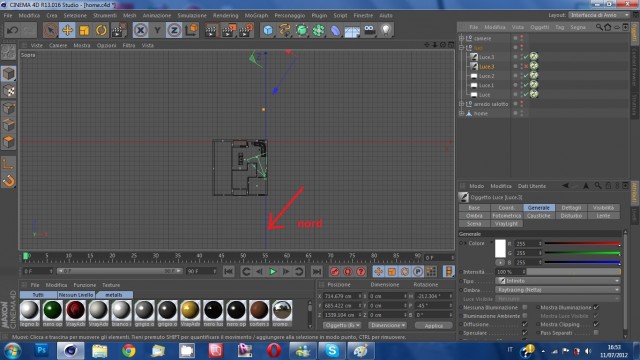Activate the Scale tool
The height and width of the screenshot is (360, 640).
coord(84,30)
